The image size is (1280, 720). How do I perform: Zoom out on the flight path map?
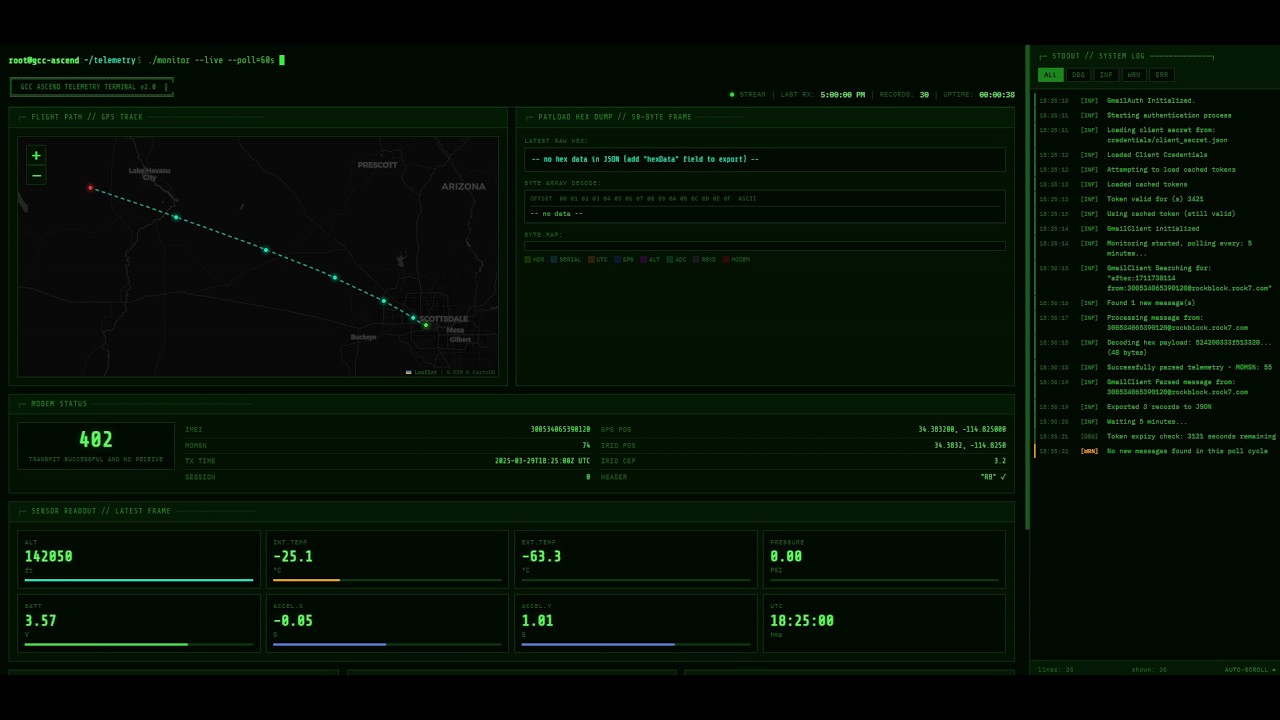[36, 175]
